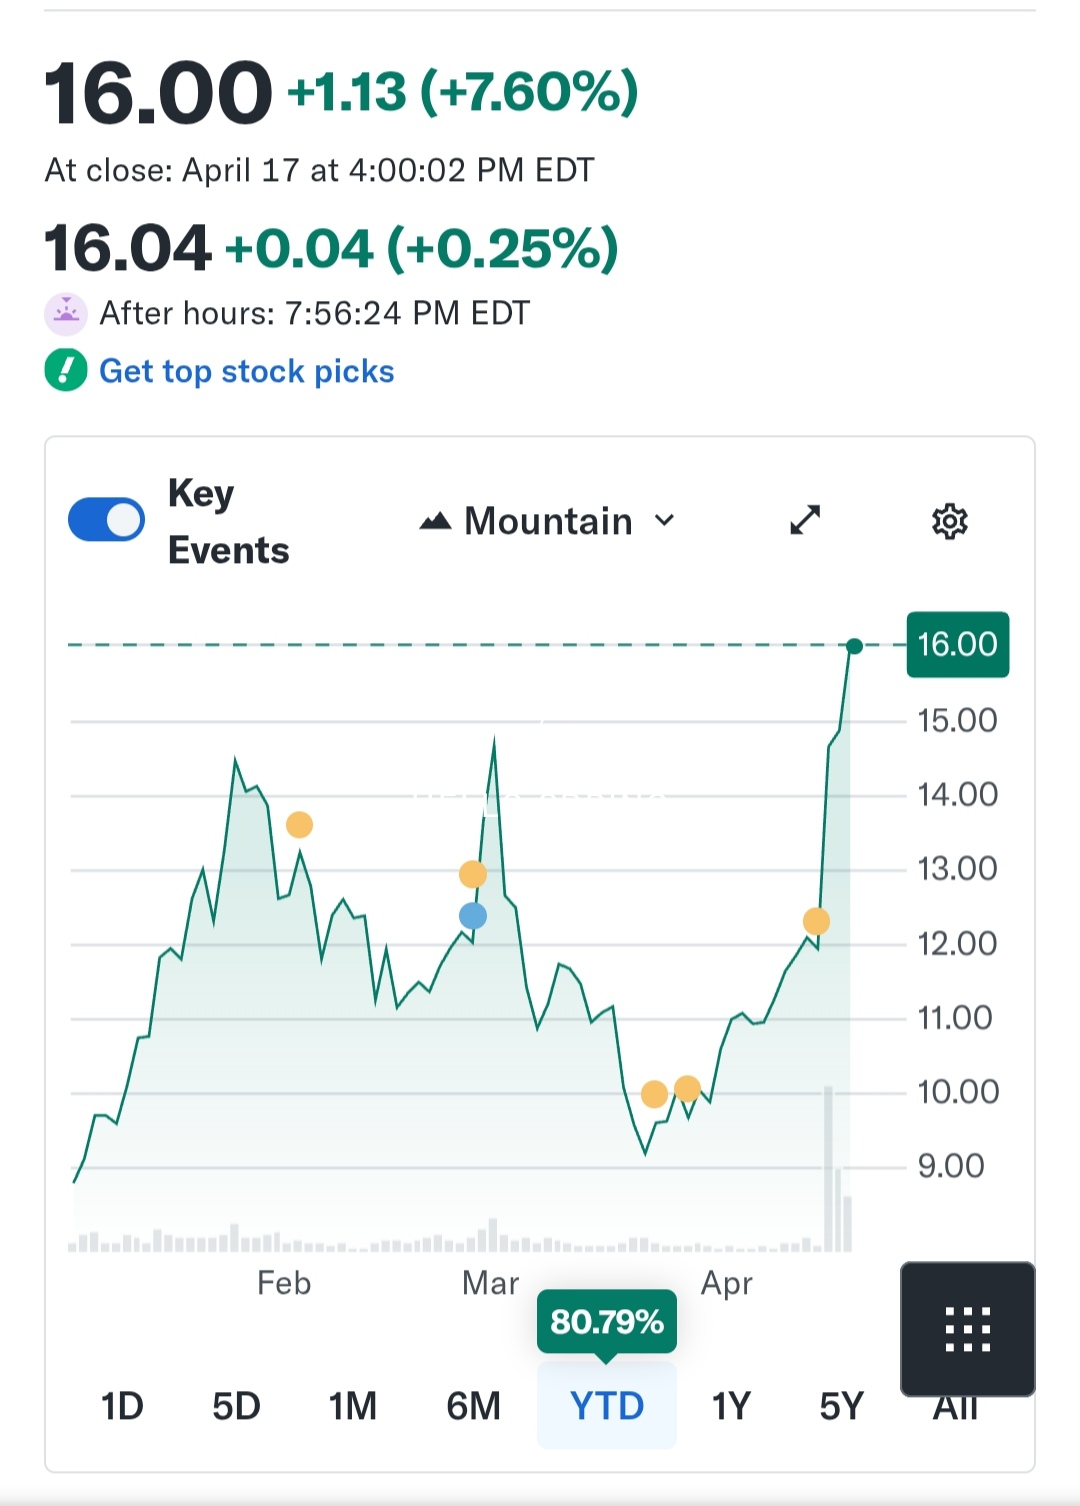1080x1506 pixels.
Task: Tap the orange event marker near 13.50 in February
Action: tap(299, 825)
